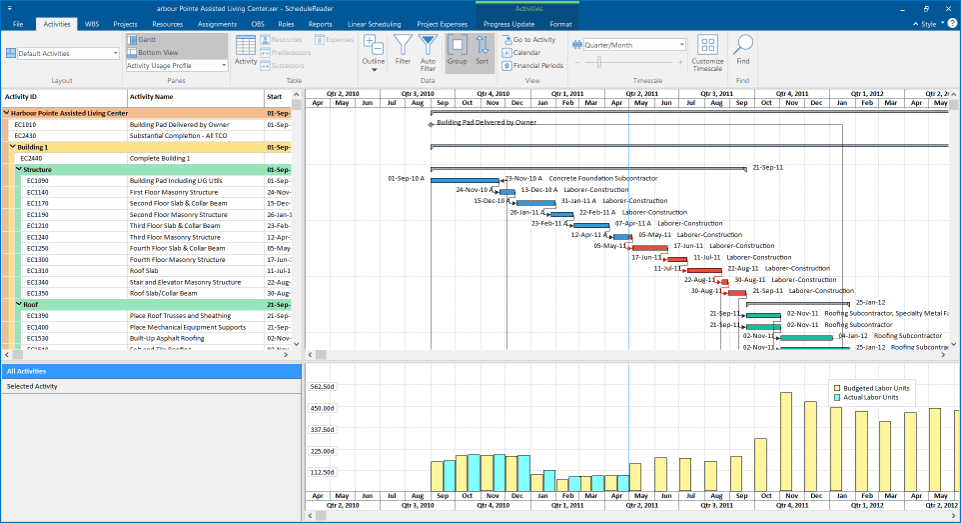The width and height of the screenshot is (961, 523).
Task: Click the November 2011 budgeted labor bar
Action: coord(786,441)
